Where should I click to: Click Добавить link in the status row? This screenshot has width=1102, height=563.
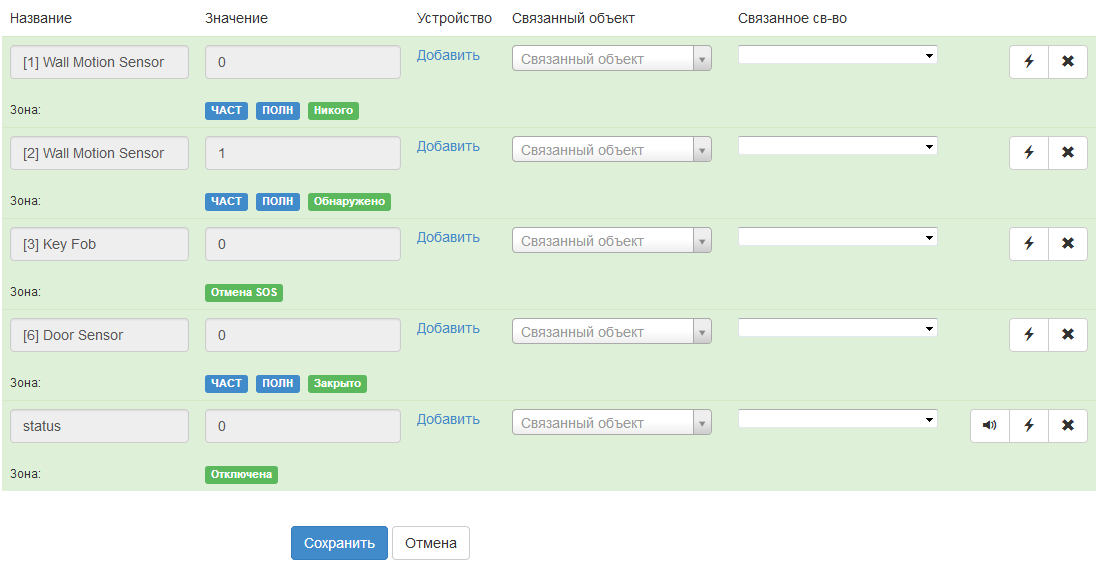click(x=448, y=419)
